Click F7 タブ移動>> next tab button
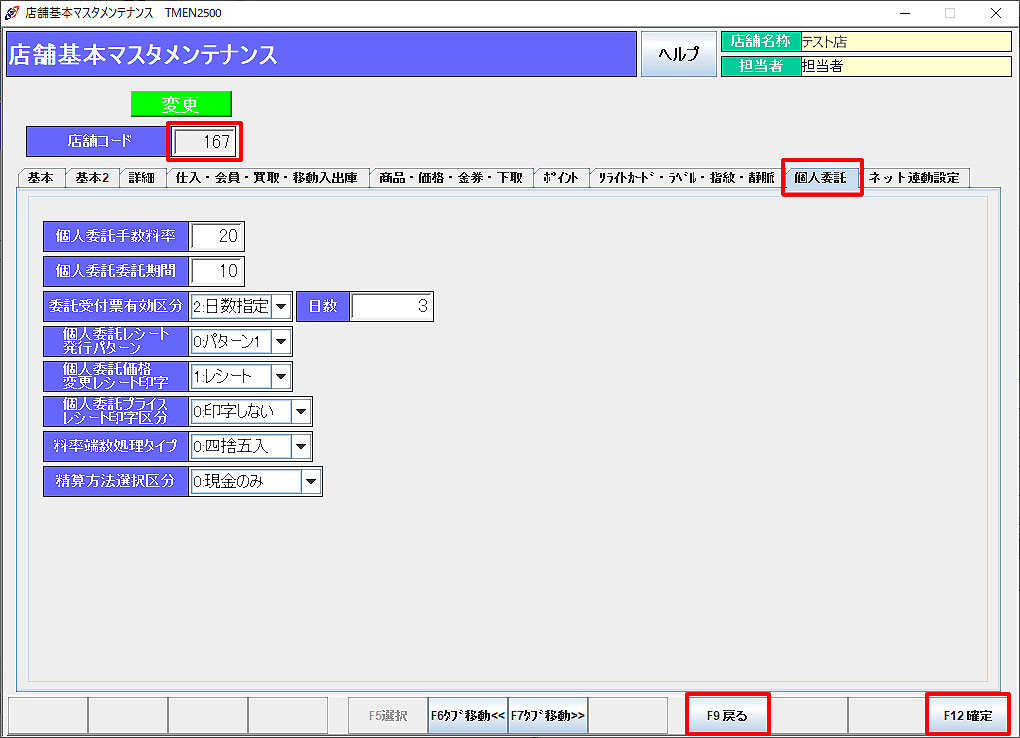The image size is (1020, 738). click(547, 716)
